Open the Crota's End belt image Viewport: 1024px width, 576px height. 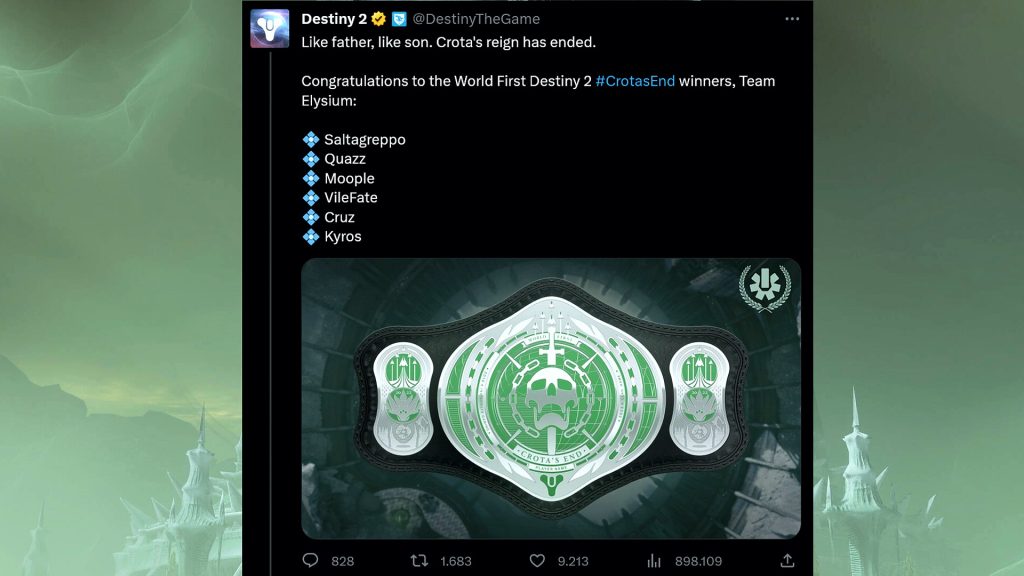click(550, 400)
